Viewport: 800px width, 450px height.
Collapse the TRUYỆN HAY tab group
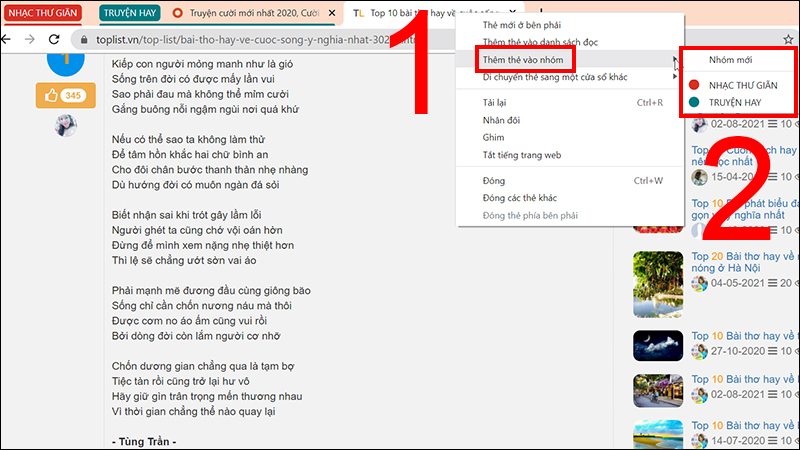[x=130, y=13]
